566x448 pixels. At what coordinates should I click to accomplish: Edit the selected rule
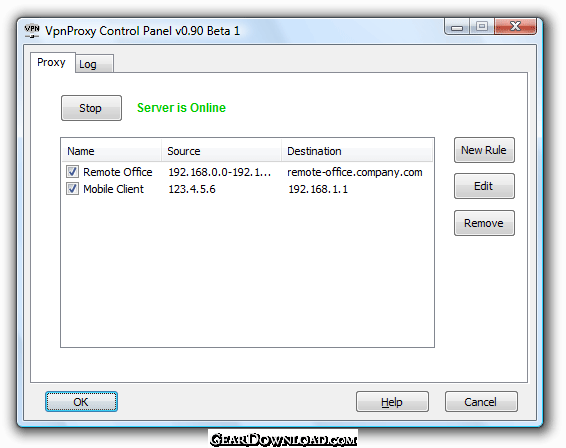(x=484, y=186)
